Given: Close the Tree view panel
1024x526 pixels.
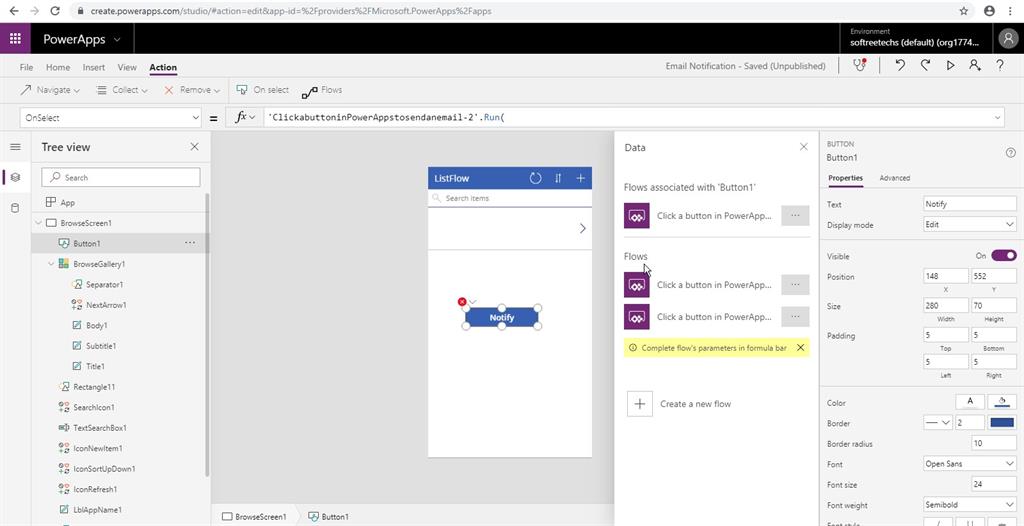Looking at the screenshot, I should coord(194,147).
